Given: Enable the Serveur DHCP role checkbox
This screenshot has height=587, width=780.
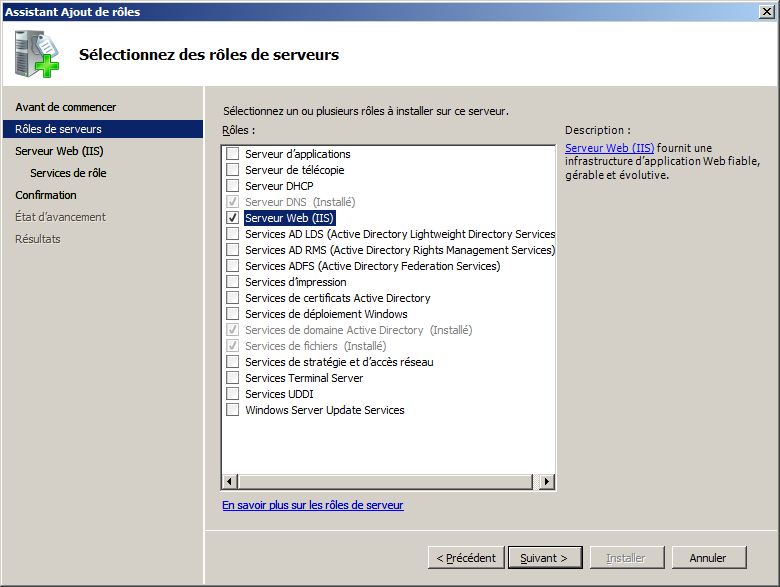Looking at the screenshot, I should pos(232,186).
